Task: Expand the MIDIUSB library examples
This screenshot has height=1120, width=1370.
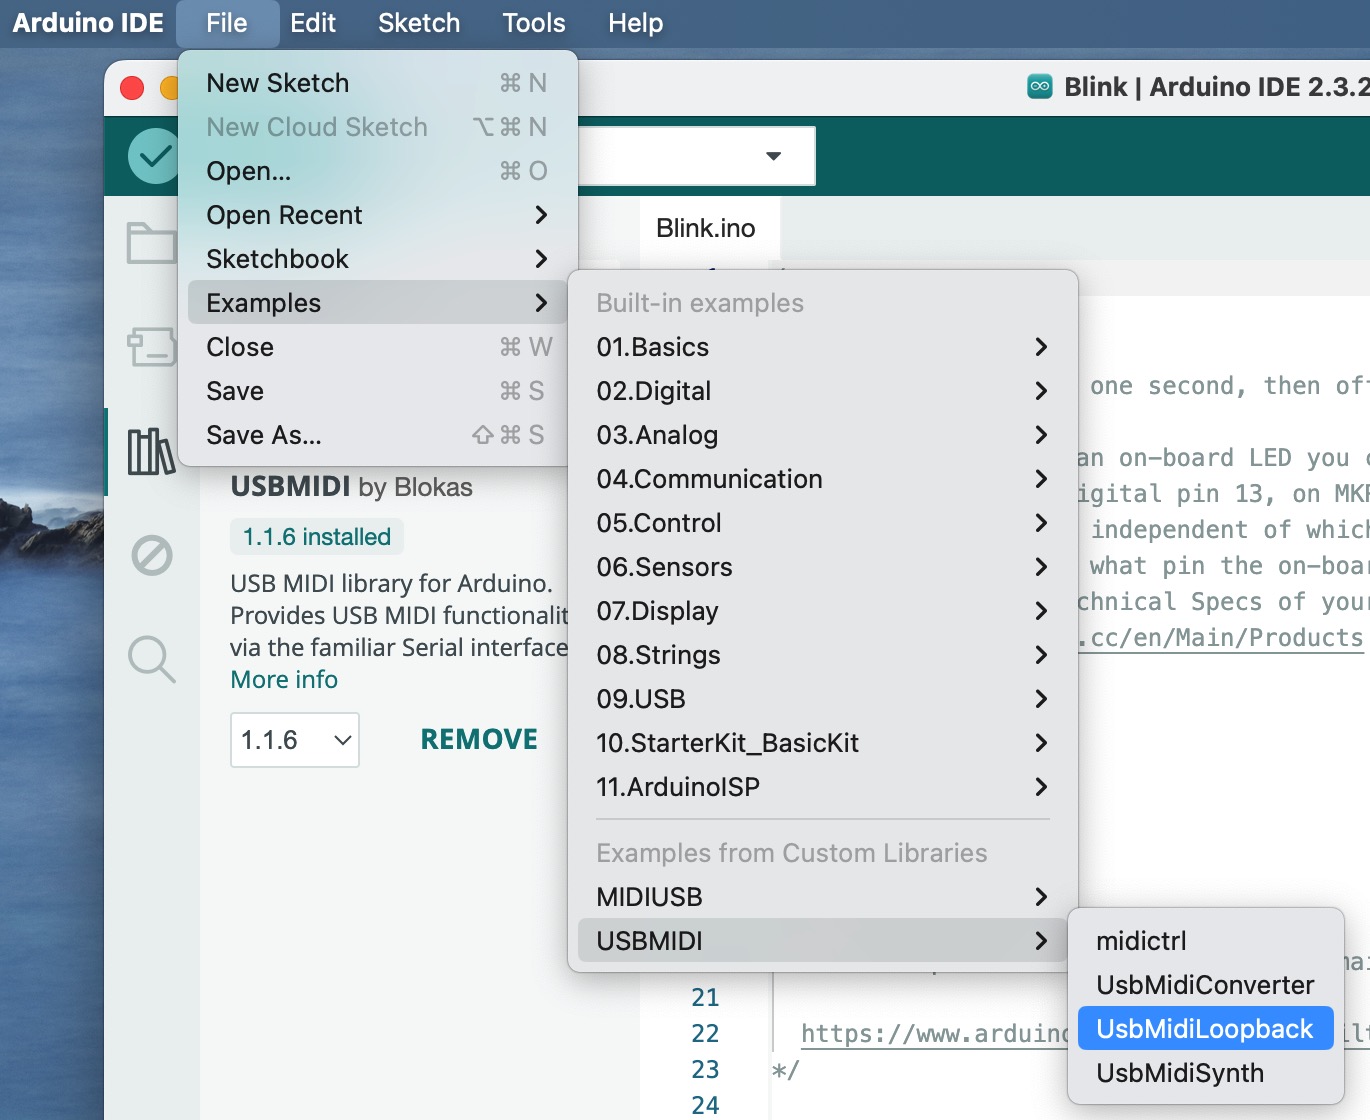Action: click(x=823, y=897)
